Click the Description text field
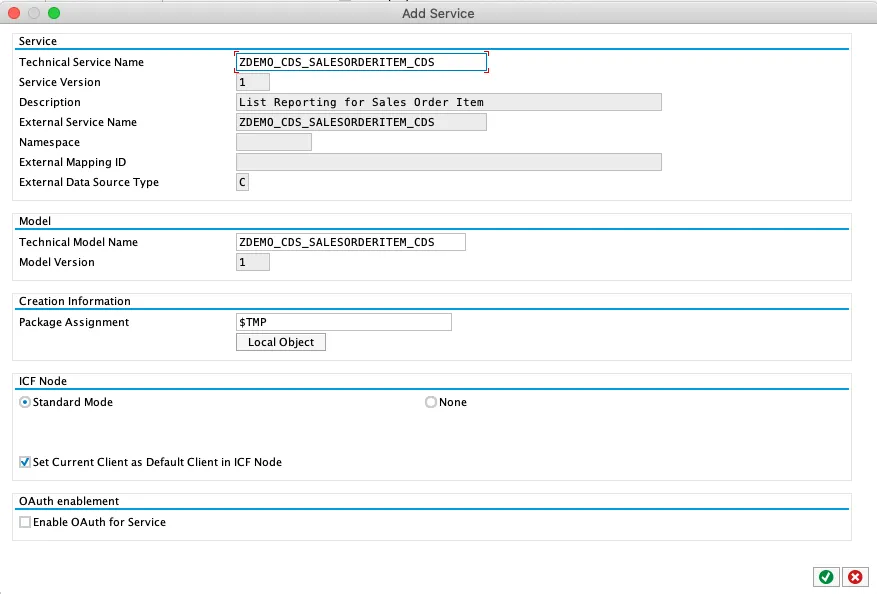 [448, 102]
